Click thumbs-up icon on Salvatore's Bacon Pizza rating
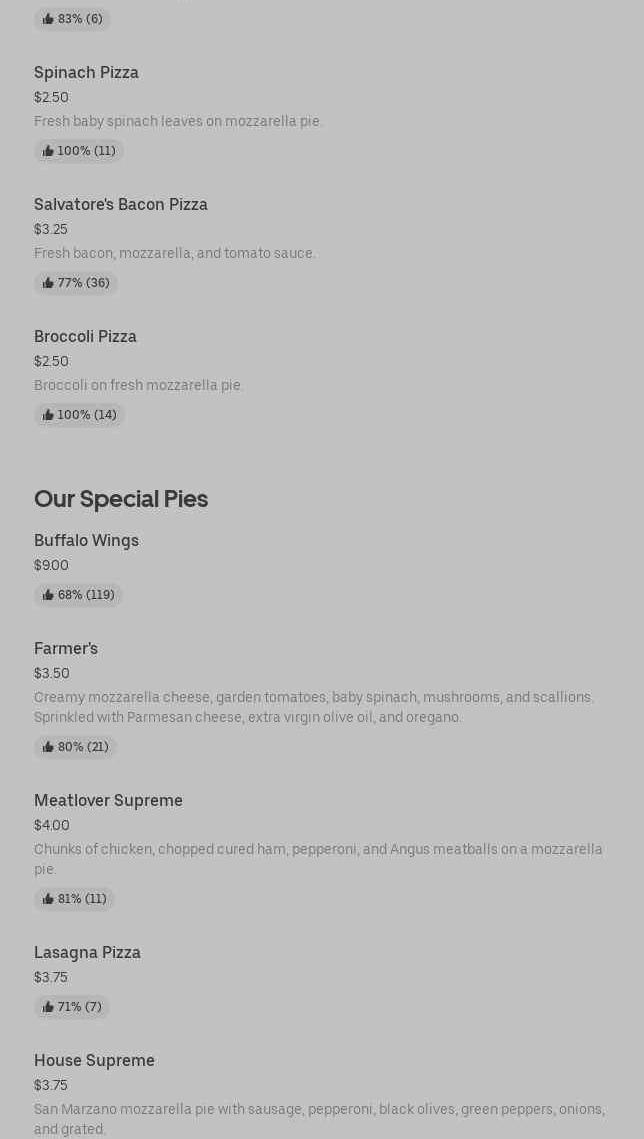This screenshot has height=1139, width=644. (x=48, y=283)
